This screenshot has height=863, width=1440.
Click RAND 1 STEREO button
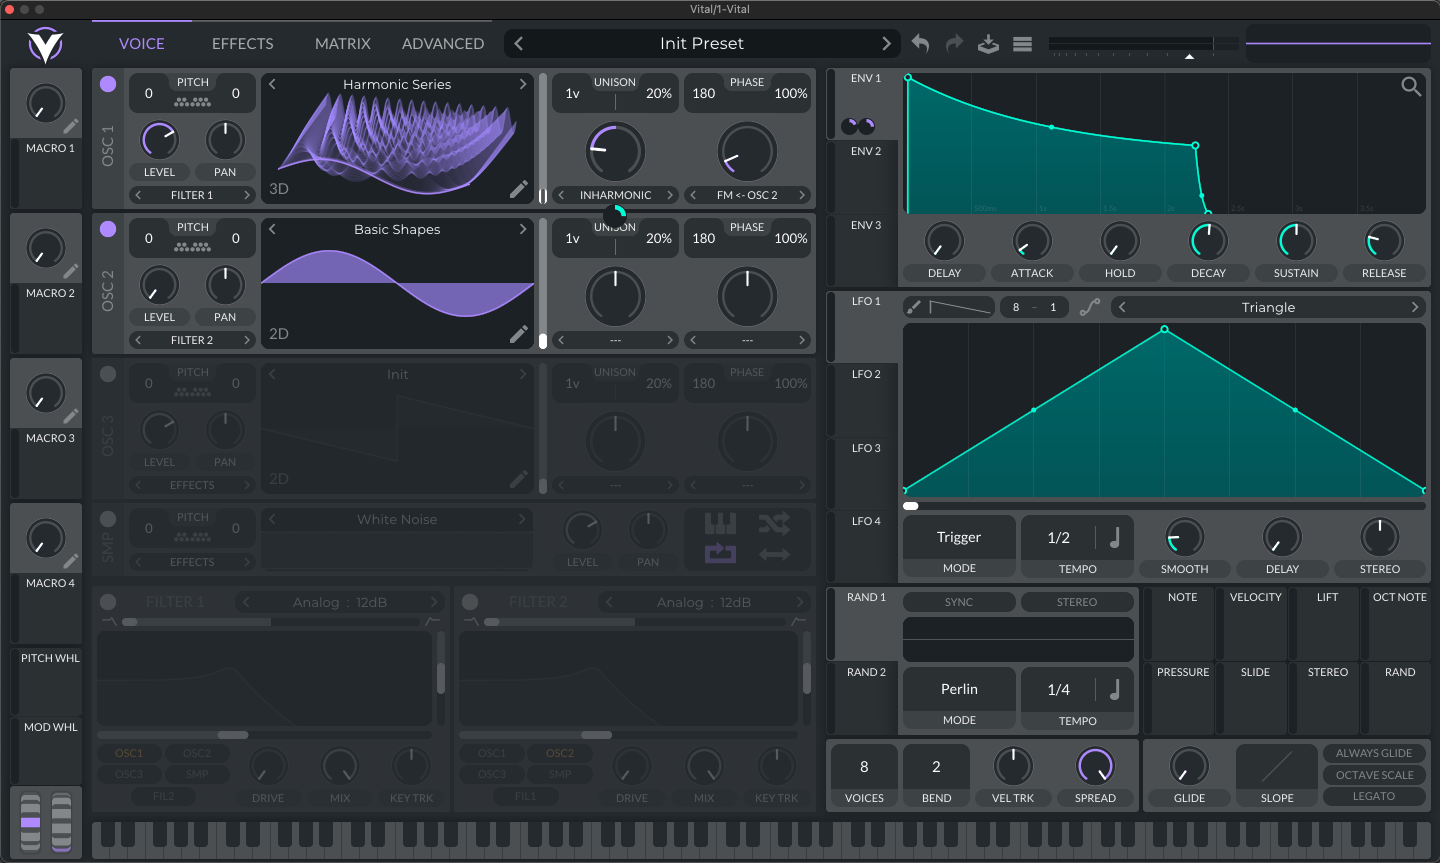coord(1077,602)
